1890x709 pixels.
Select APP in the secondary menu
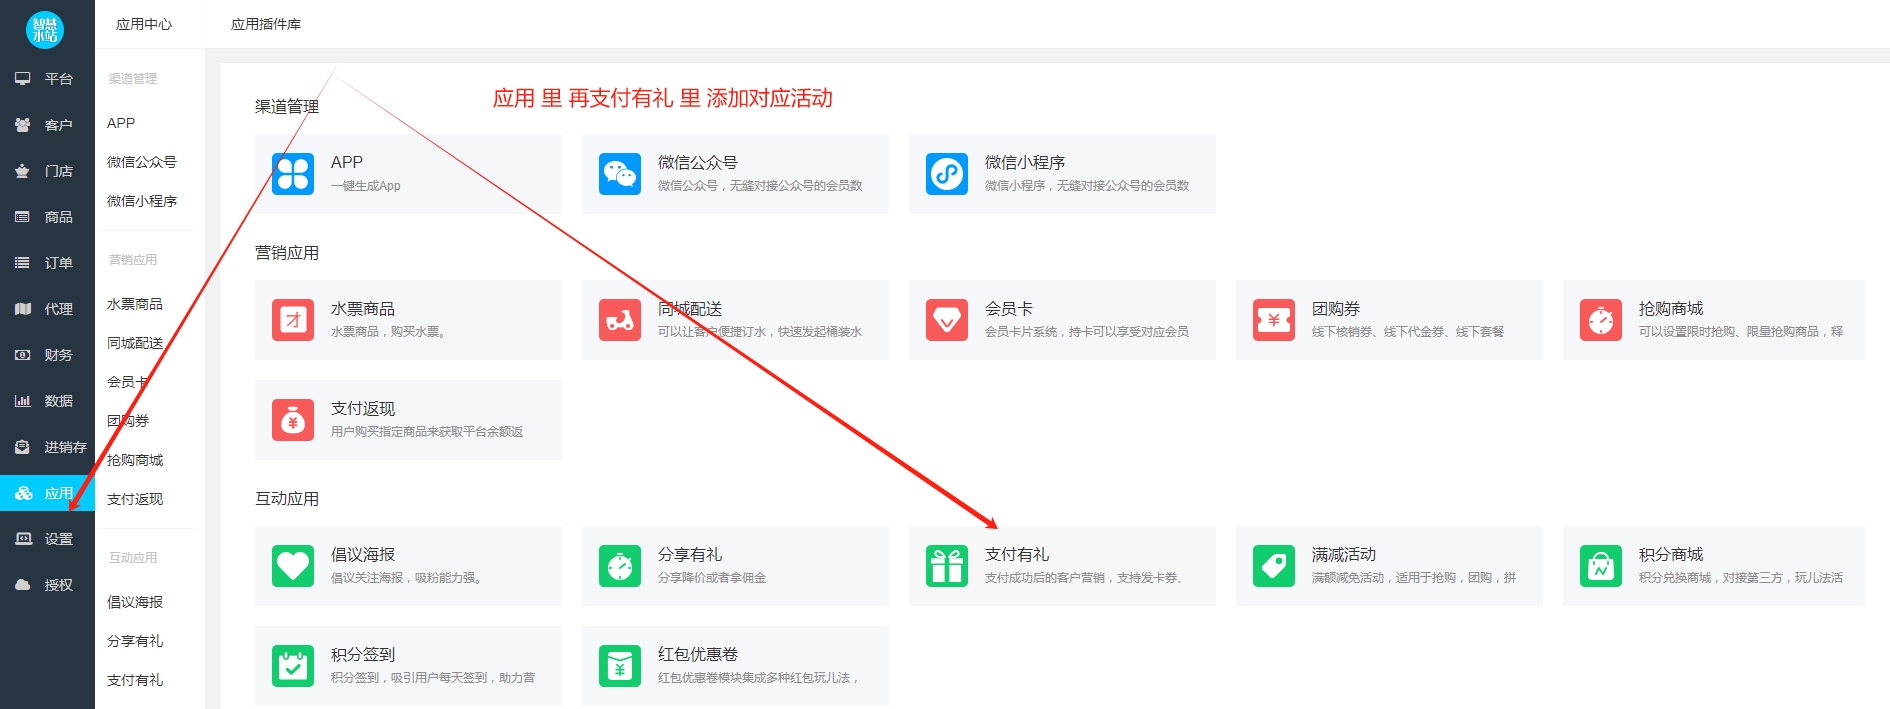pyautogui.click(x=121, y=123)
